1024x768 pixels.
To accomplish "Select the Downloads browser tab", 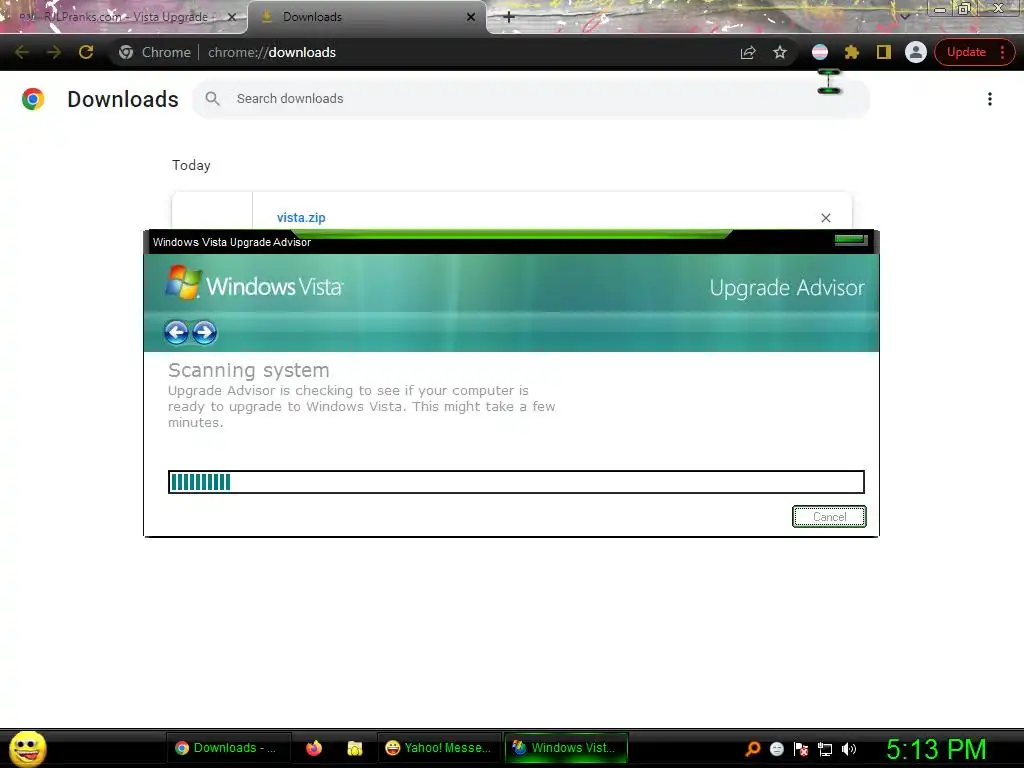I will pyautogui.click(x=366, y=17).
